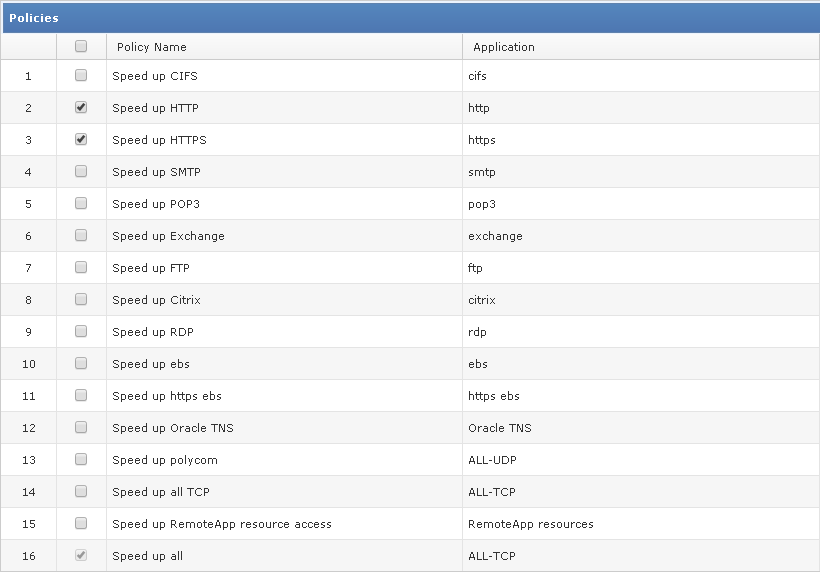Viewport: 820px width, 572px height.
Task: Check the select-all checkbox in header
Action: pos(81,46)
